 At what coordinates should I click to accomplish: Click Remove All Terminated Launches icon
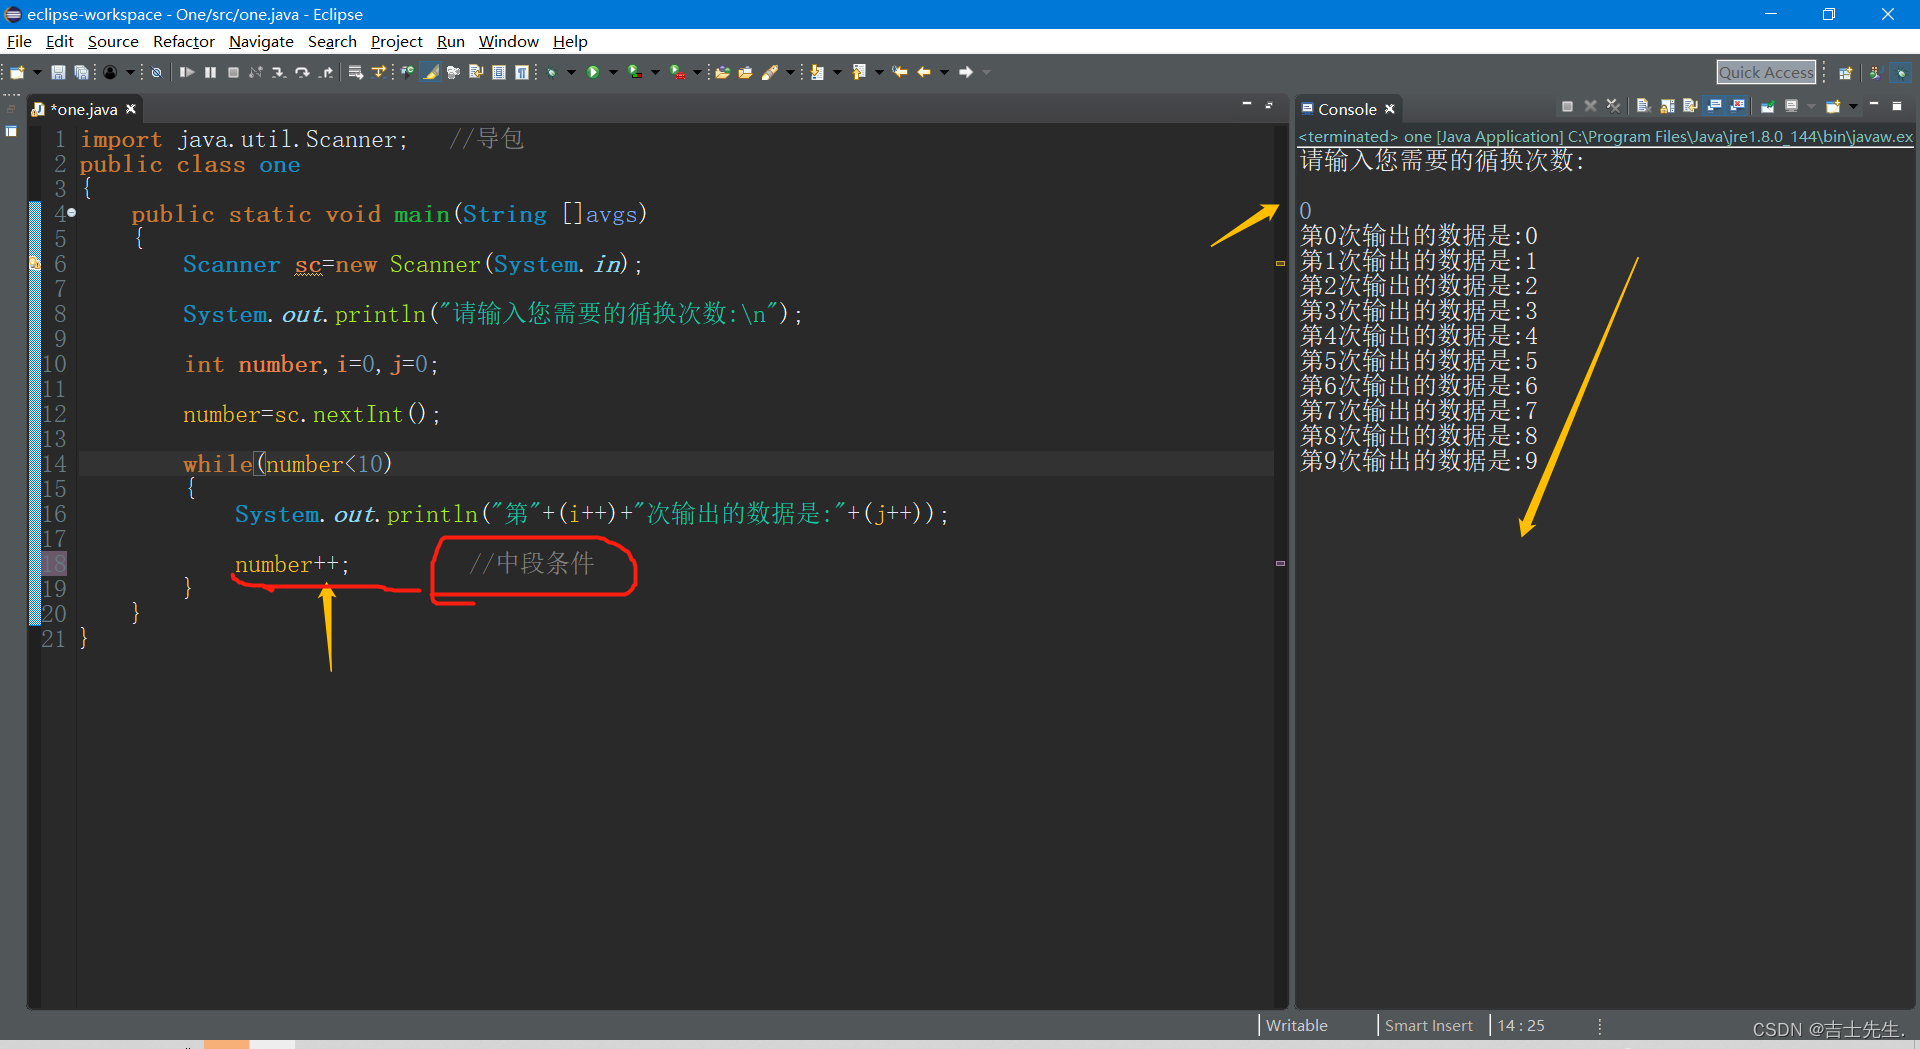pyautogui.click(x=1613, y=106)
